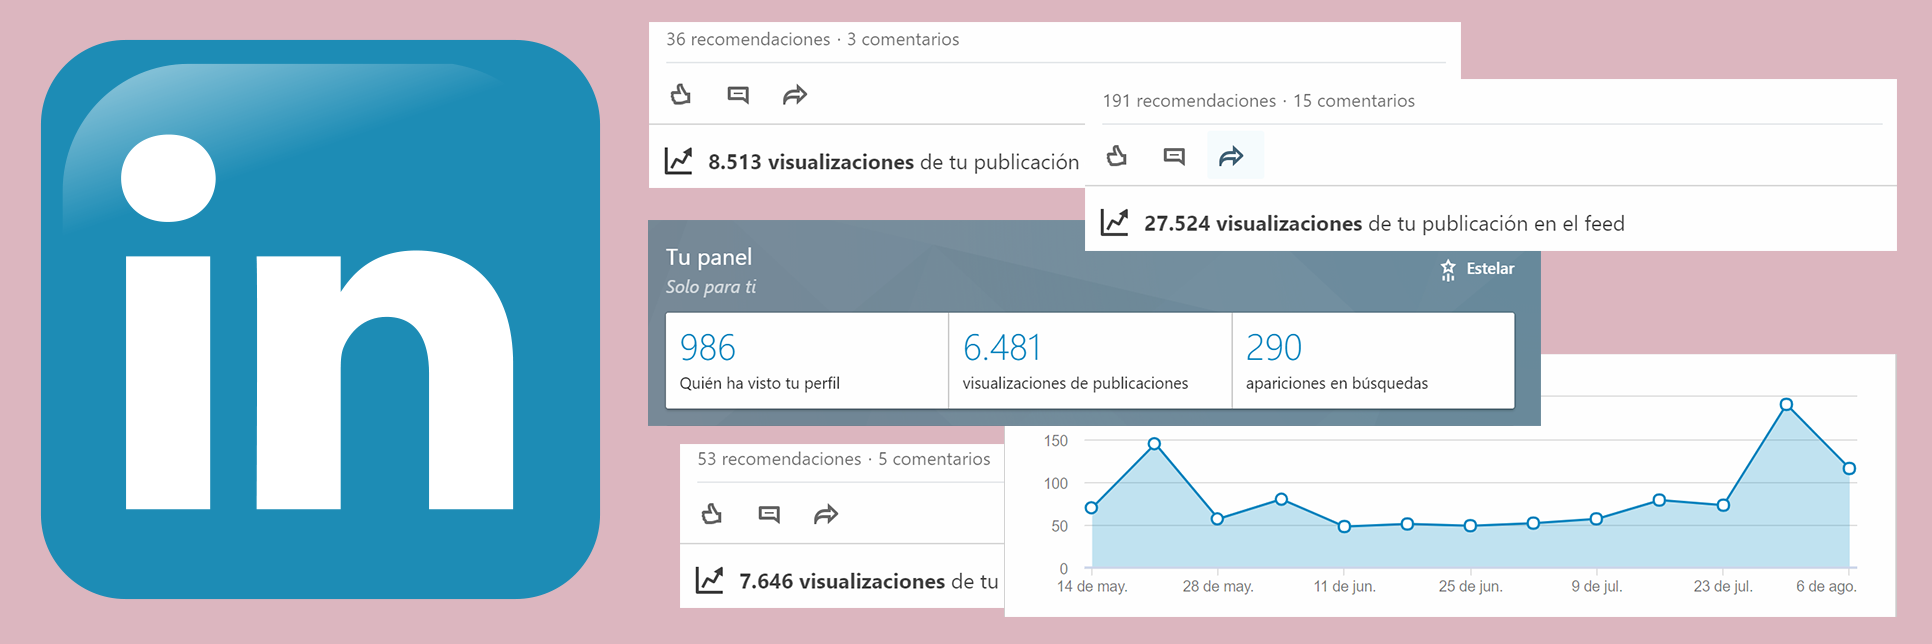
Task: Open the 986 Quién ha visto tu perfil card
Action: click(x=807, y=361)
